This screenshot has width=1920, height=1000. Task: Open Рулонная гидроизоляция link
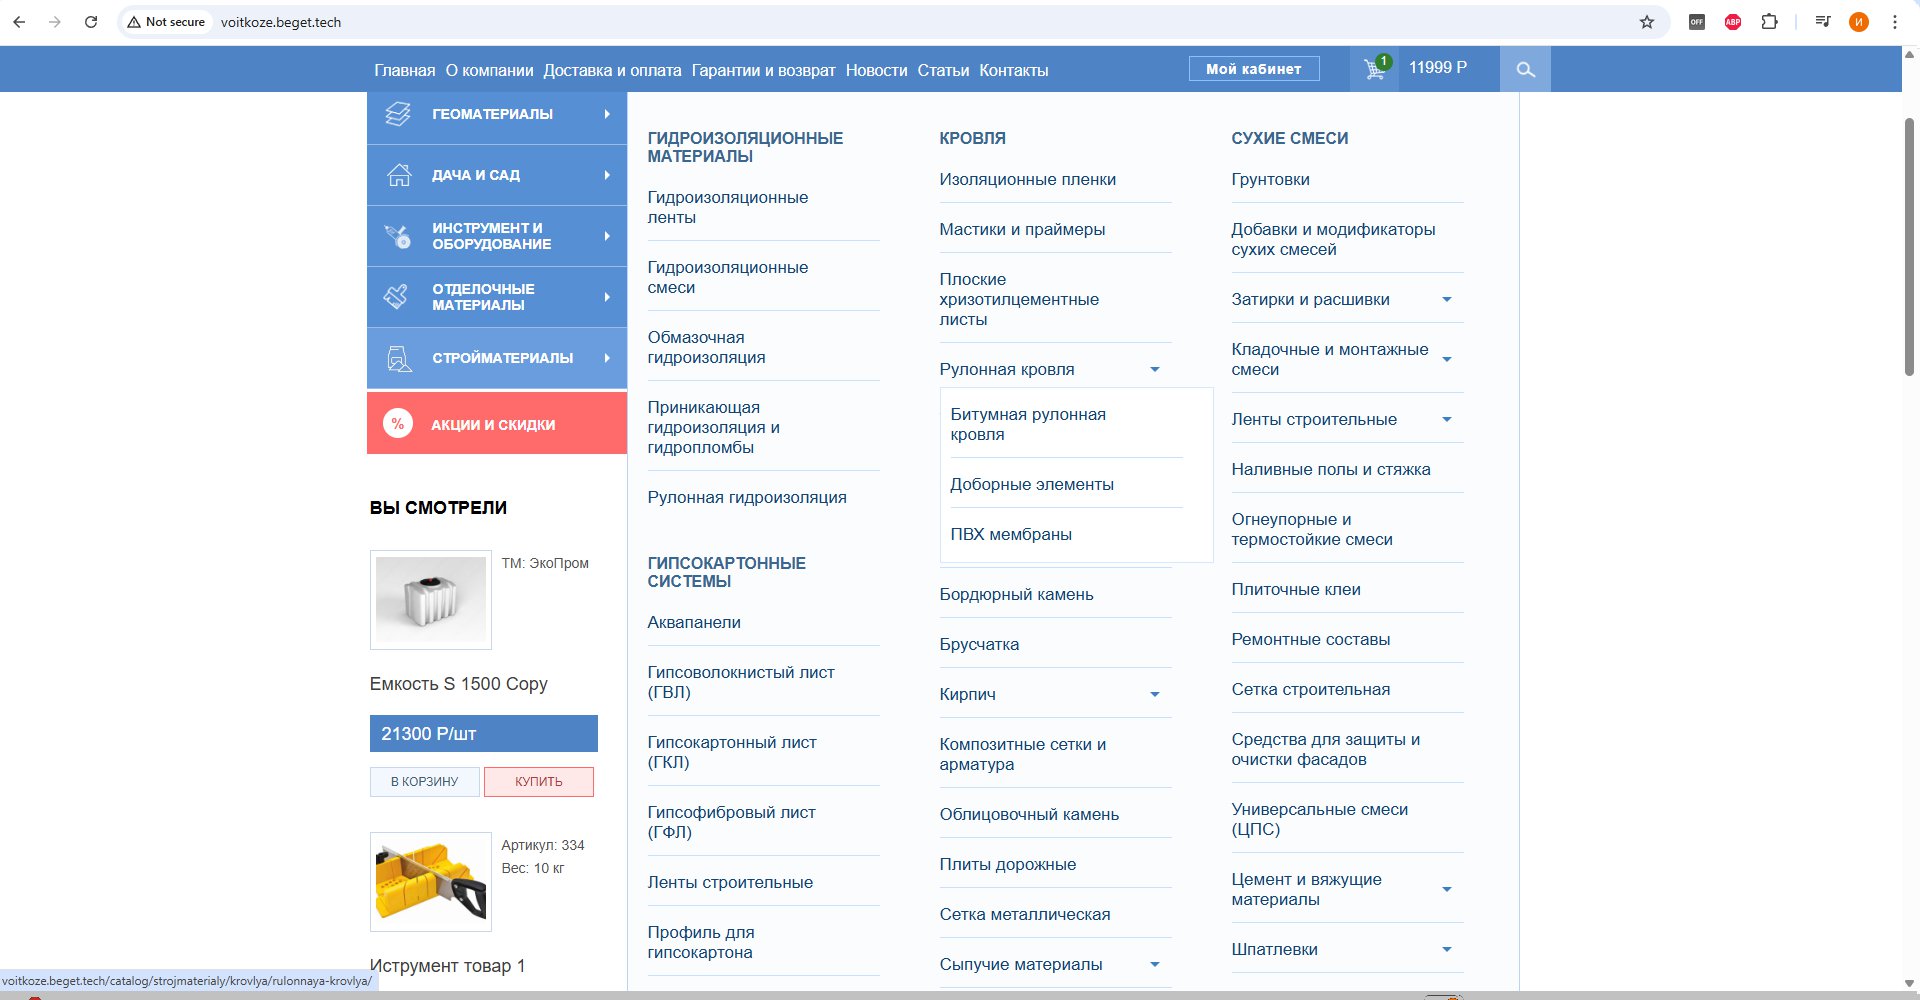click(x=747, y=497)
